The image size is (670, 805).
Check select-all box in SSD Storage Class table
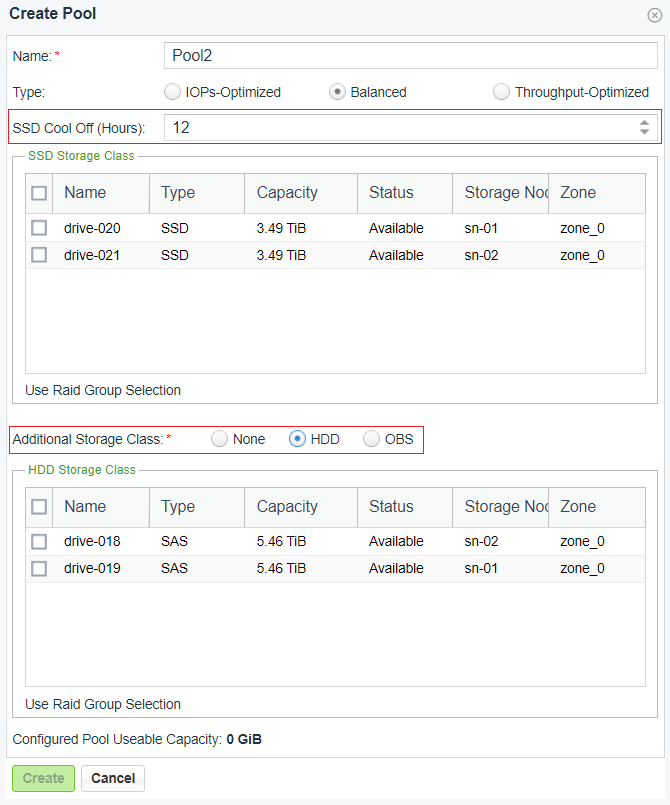click(x=39, y=193)
